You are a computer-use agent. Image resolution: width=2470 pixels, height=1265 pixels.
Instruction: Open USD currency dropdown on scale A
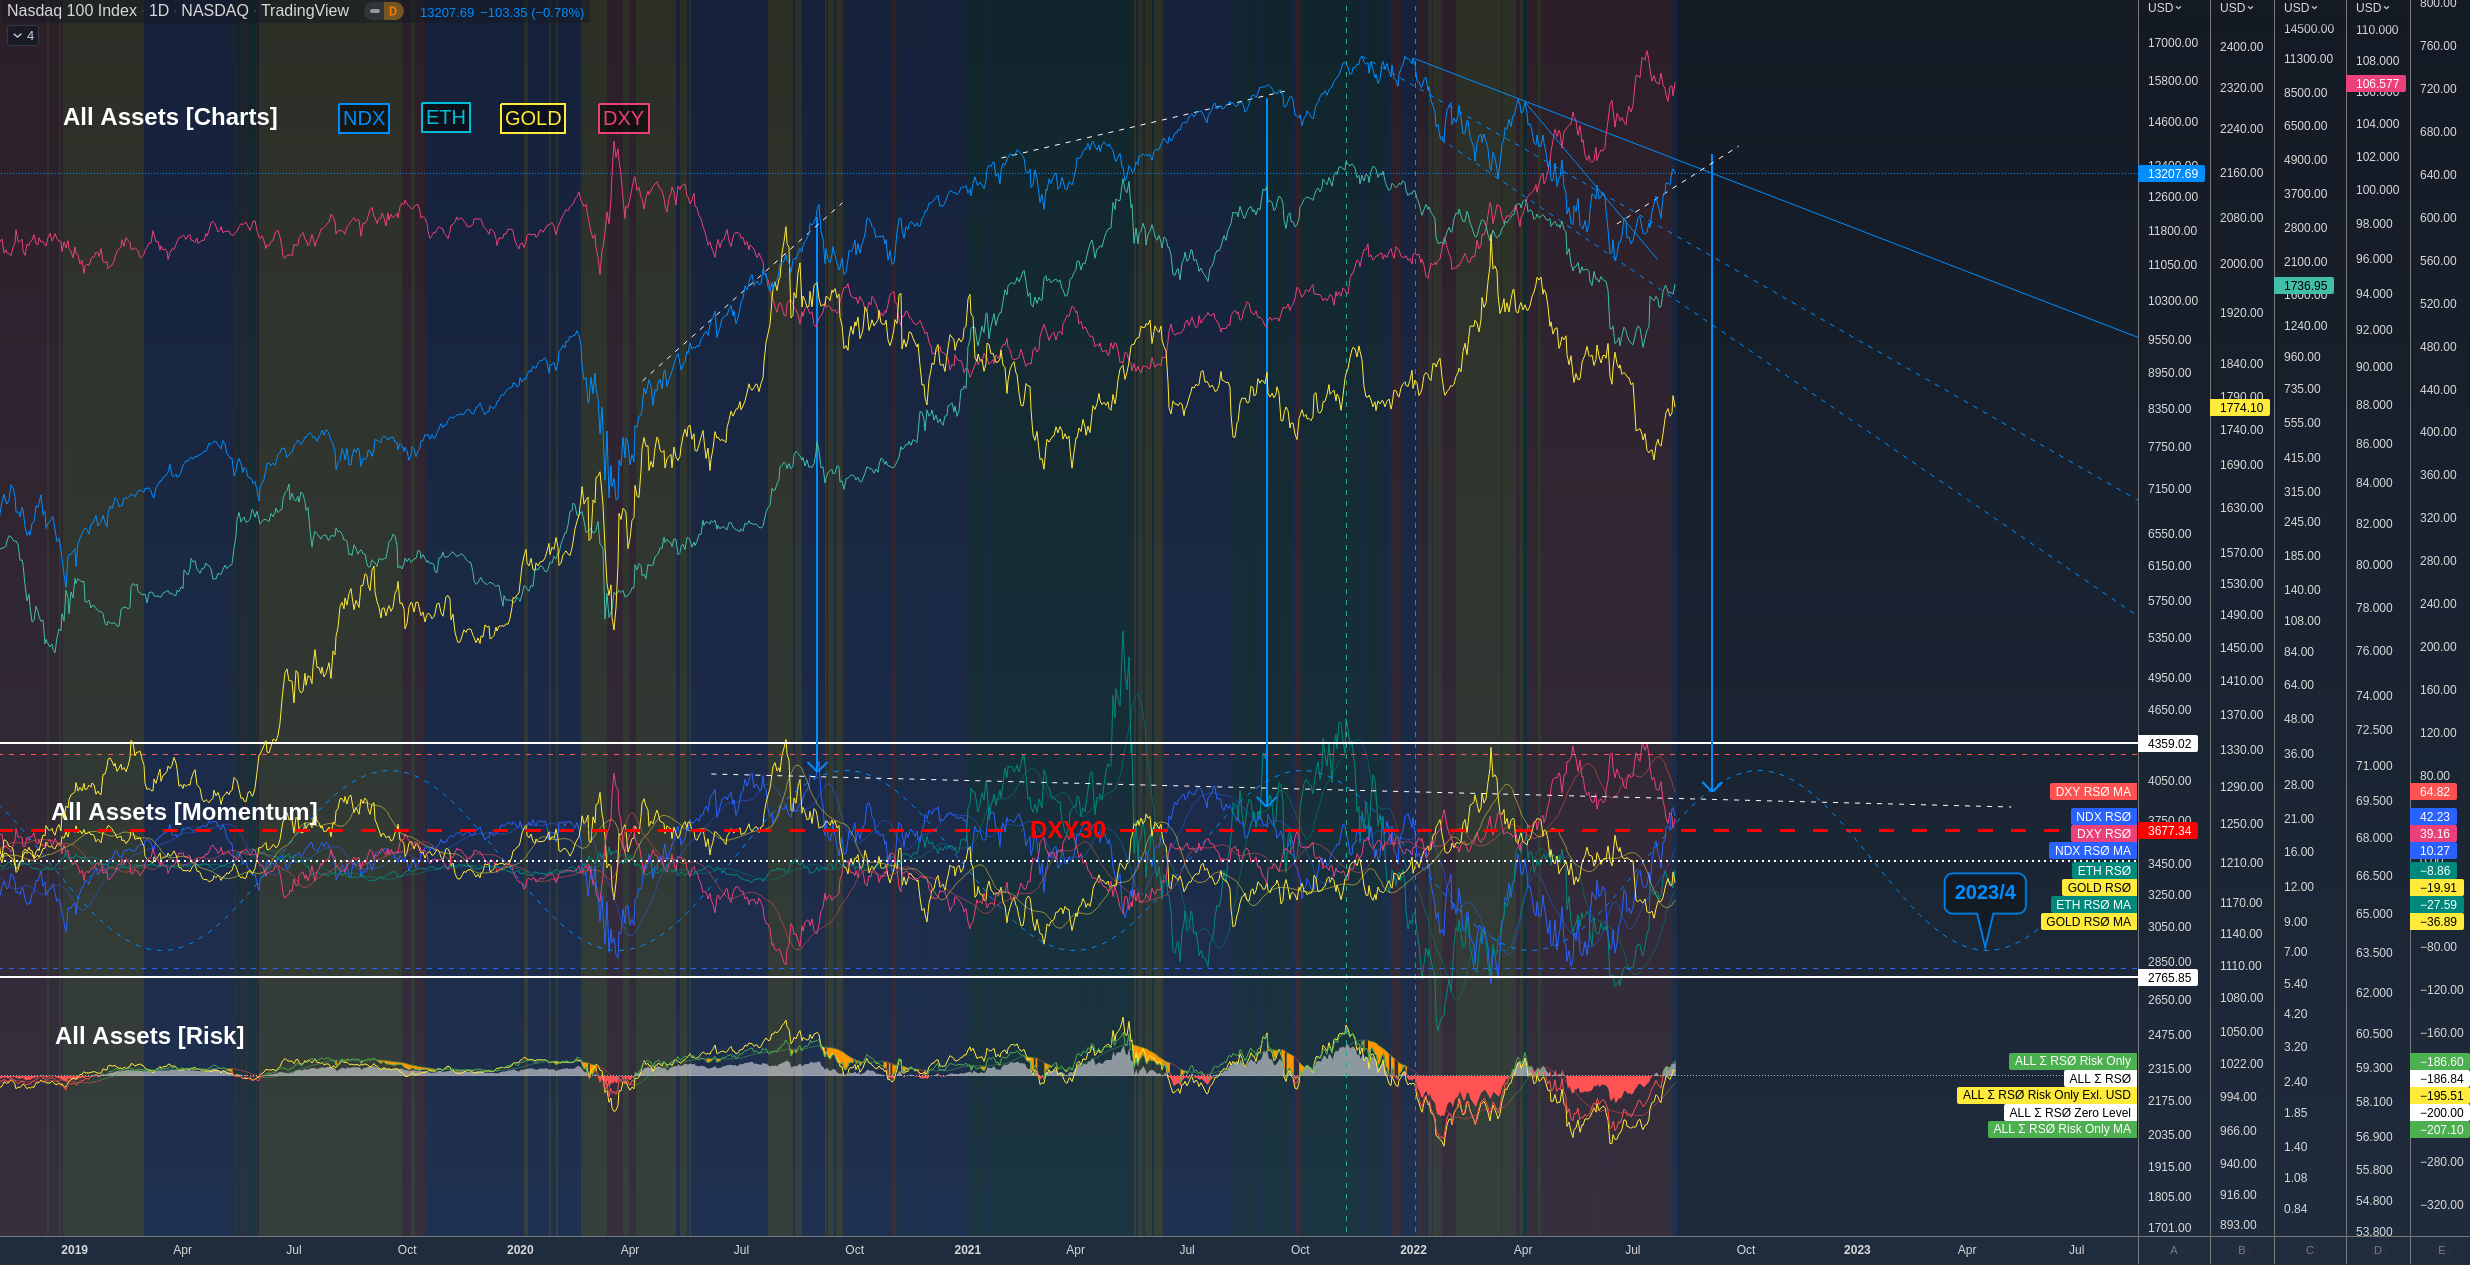pos(2165,8)
